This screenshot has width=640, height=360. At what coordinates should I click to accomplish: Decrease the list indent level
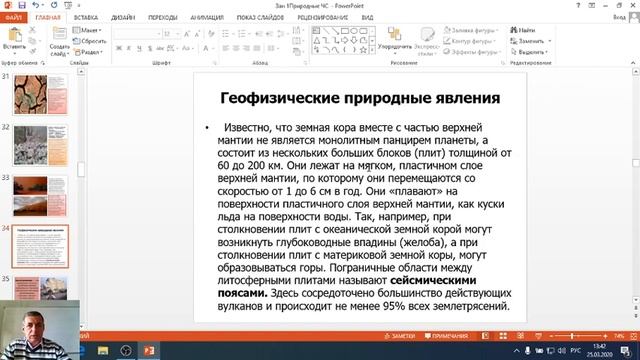pos(259,34)
